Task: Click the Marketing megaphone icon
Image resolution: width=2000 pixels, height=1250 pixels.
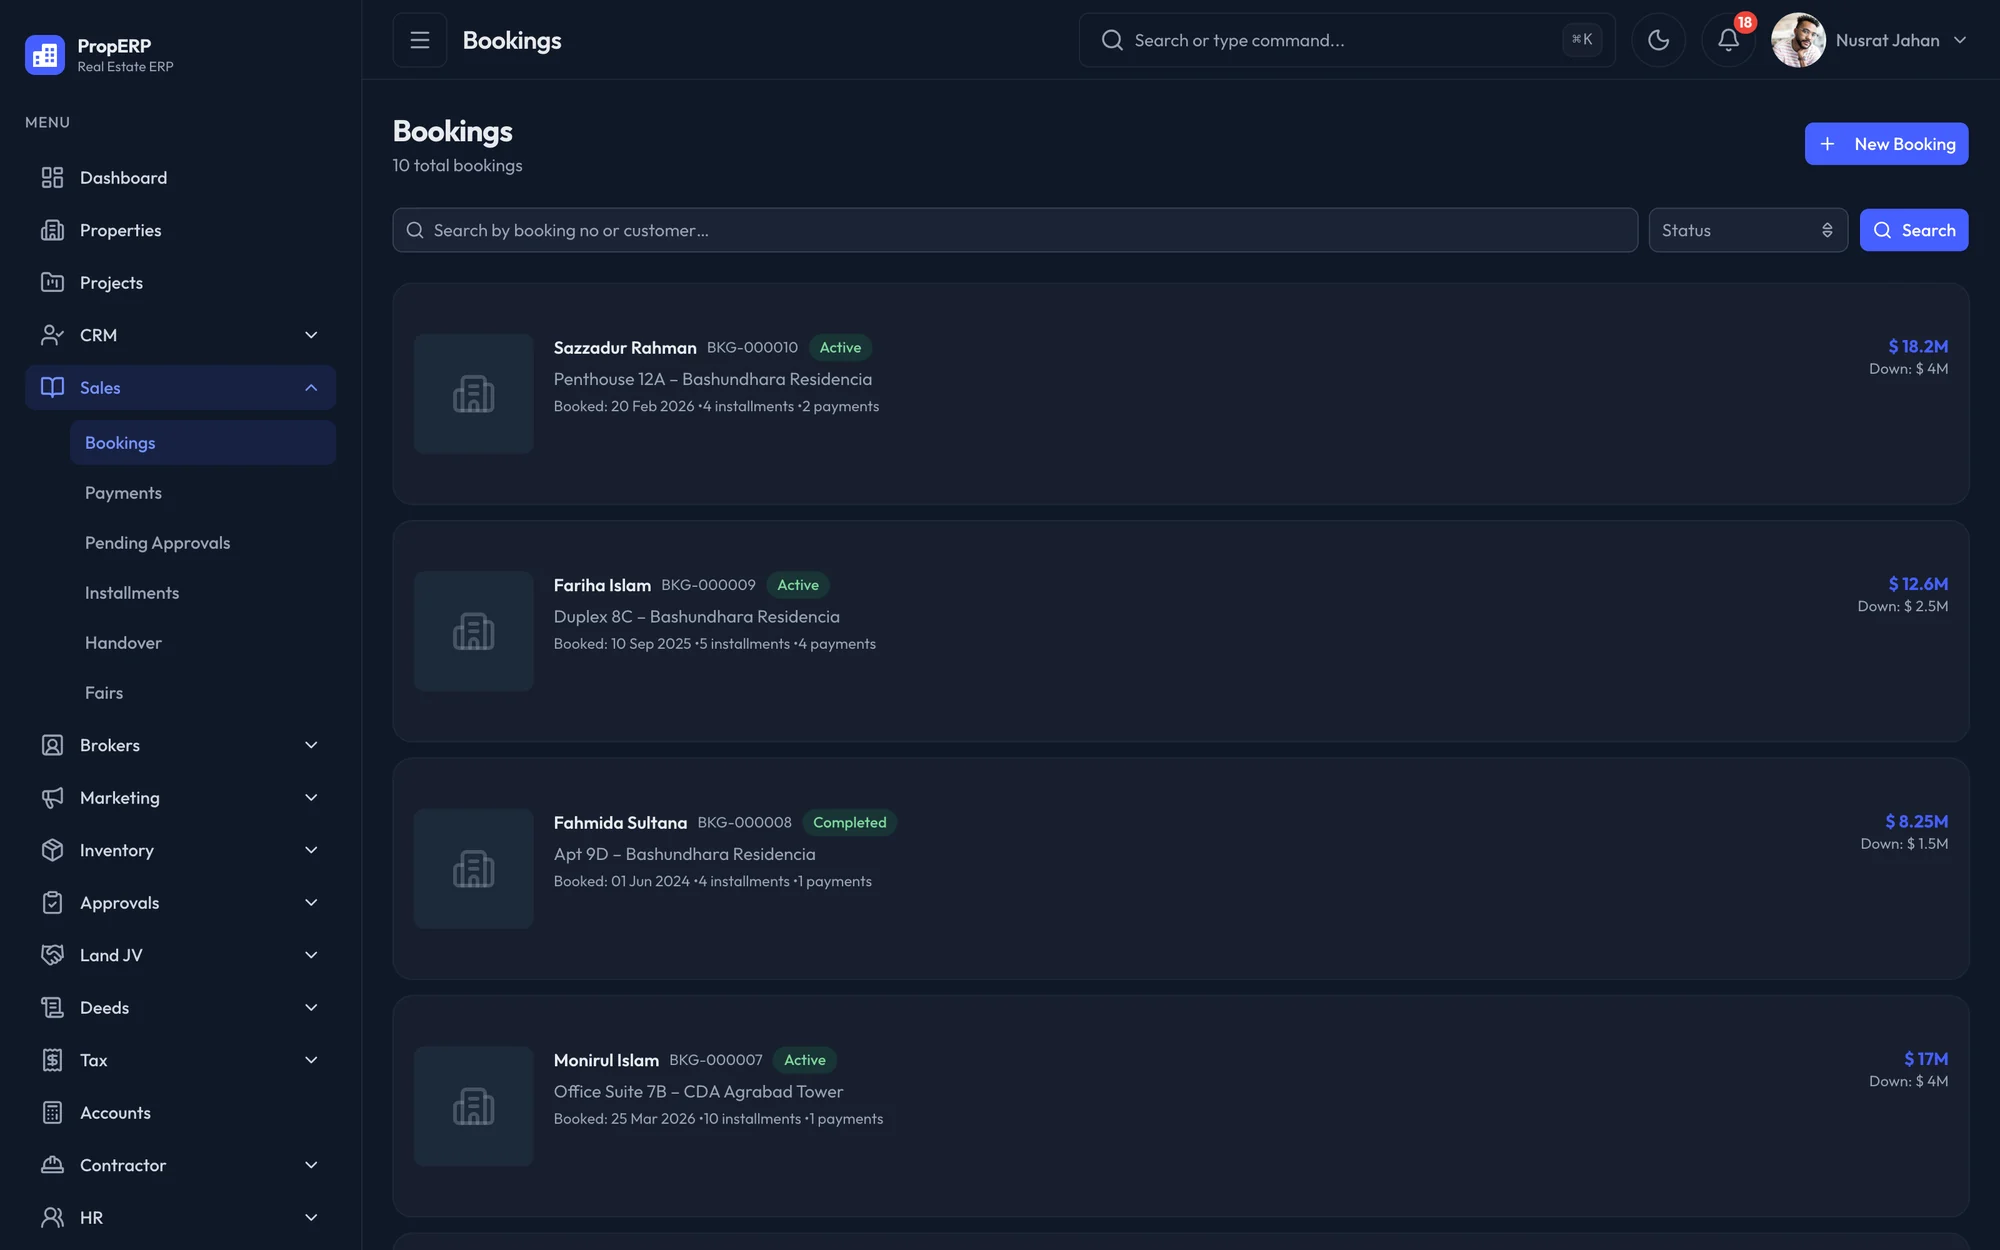Action: (x=52, y=798)
